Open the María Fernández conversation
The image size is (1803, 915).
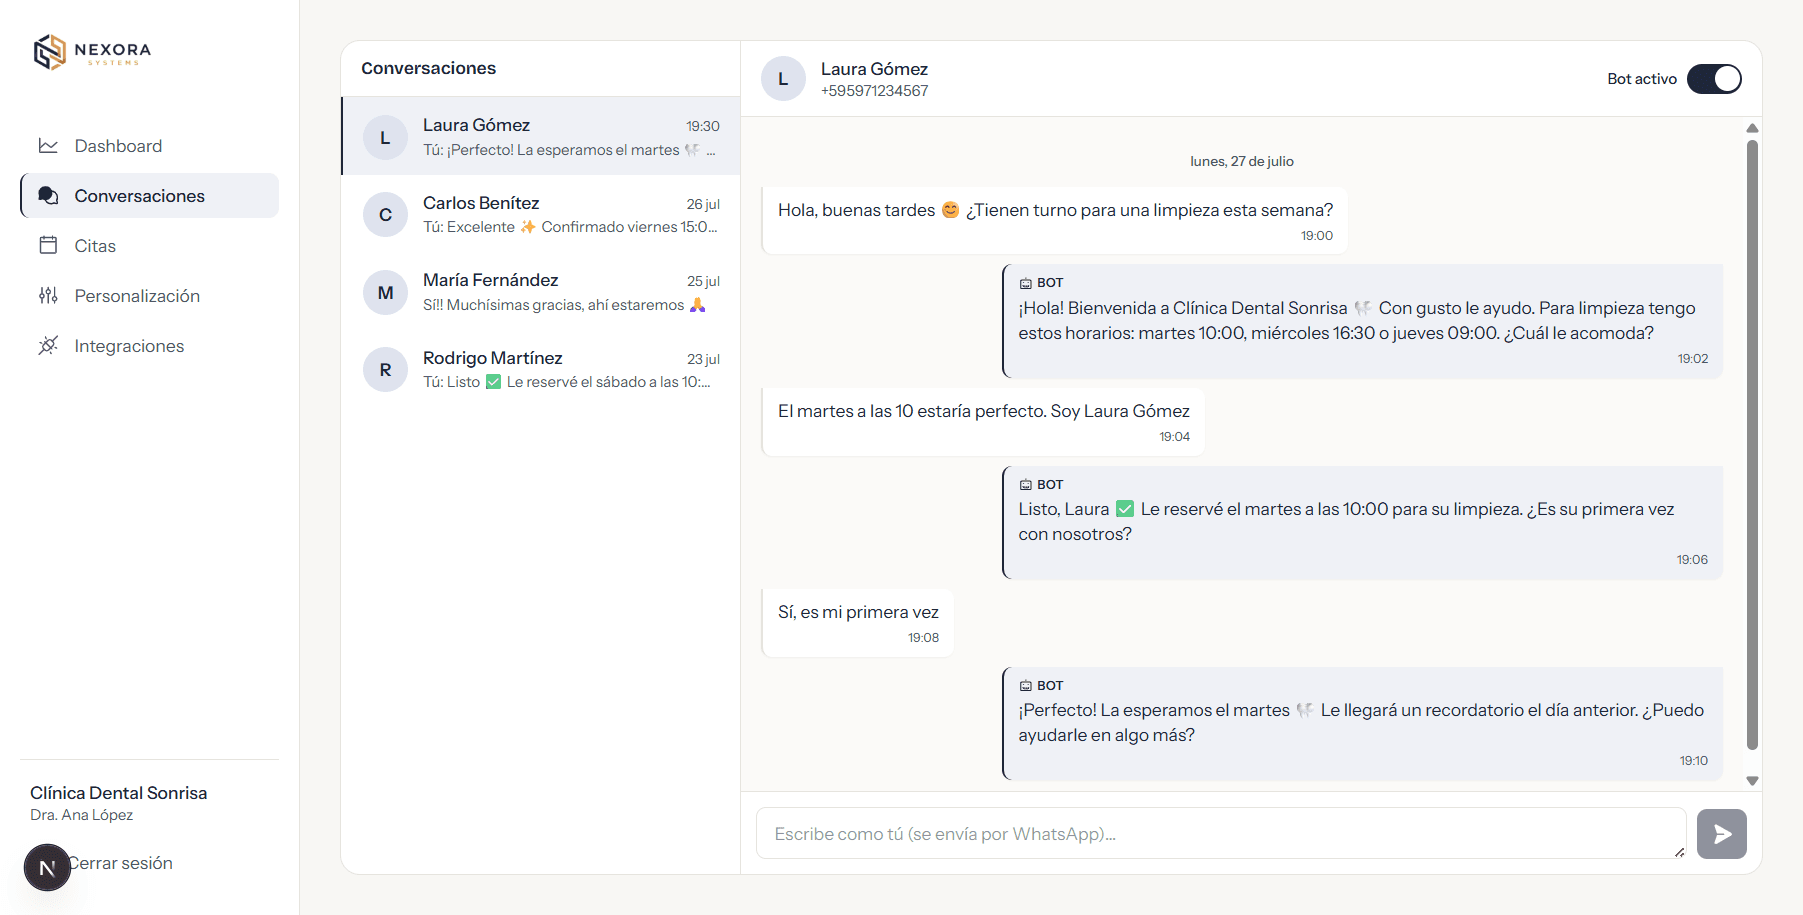[541, 292]
